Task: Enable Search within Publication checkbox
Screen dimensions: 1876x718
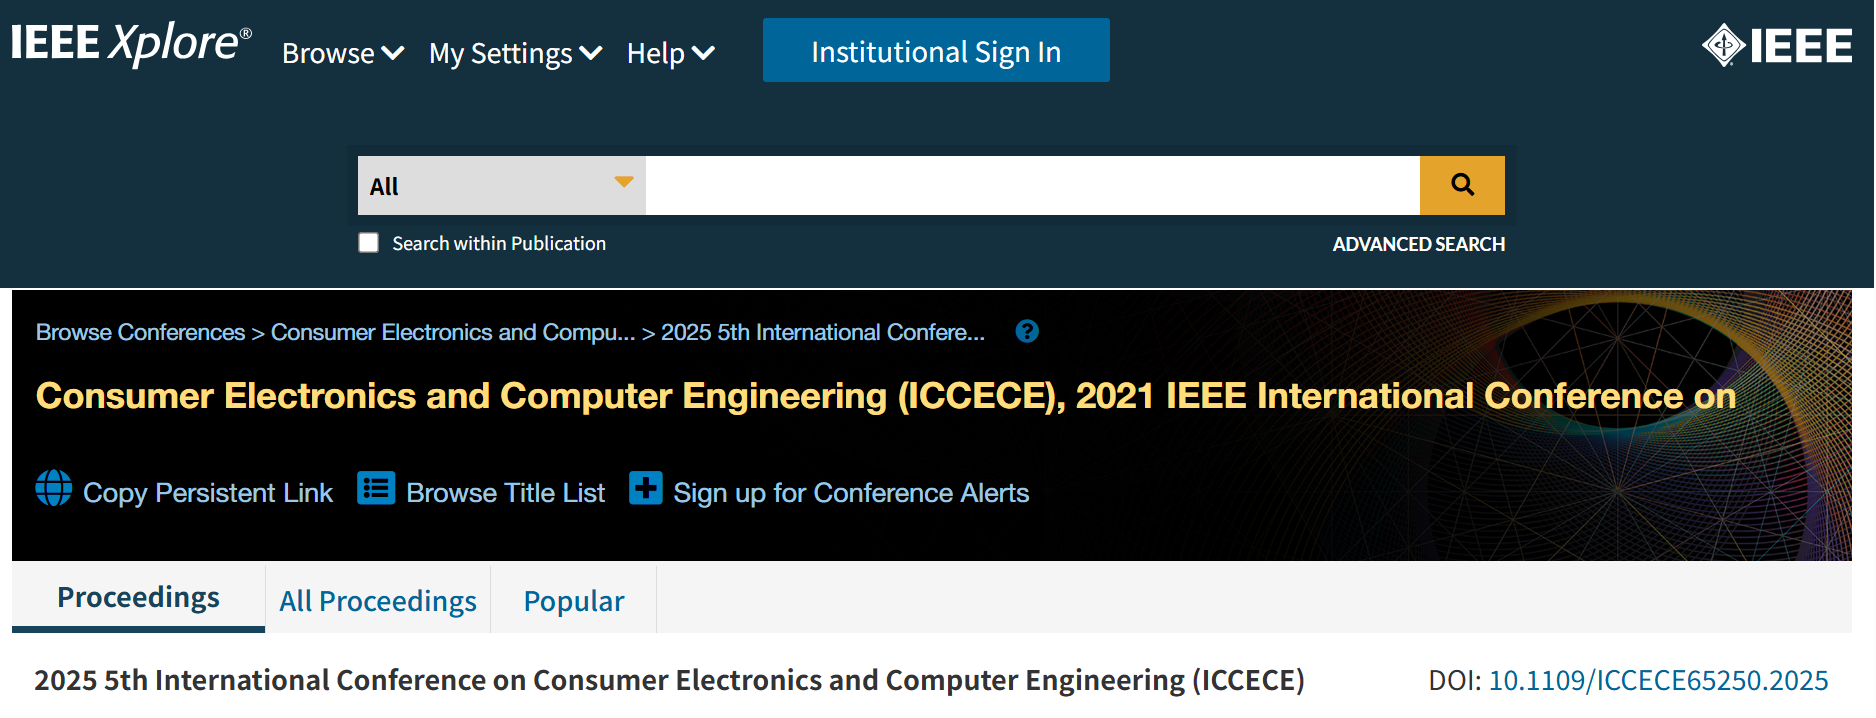Action: 369,243
